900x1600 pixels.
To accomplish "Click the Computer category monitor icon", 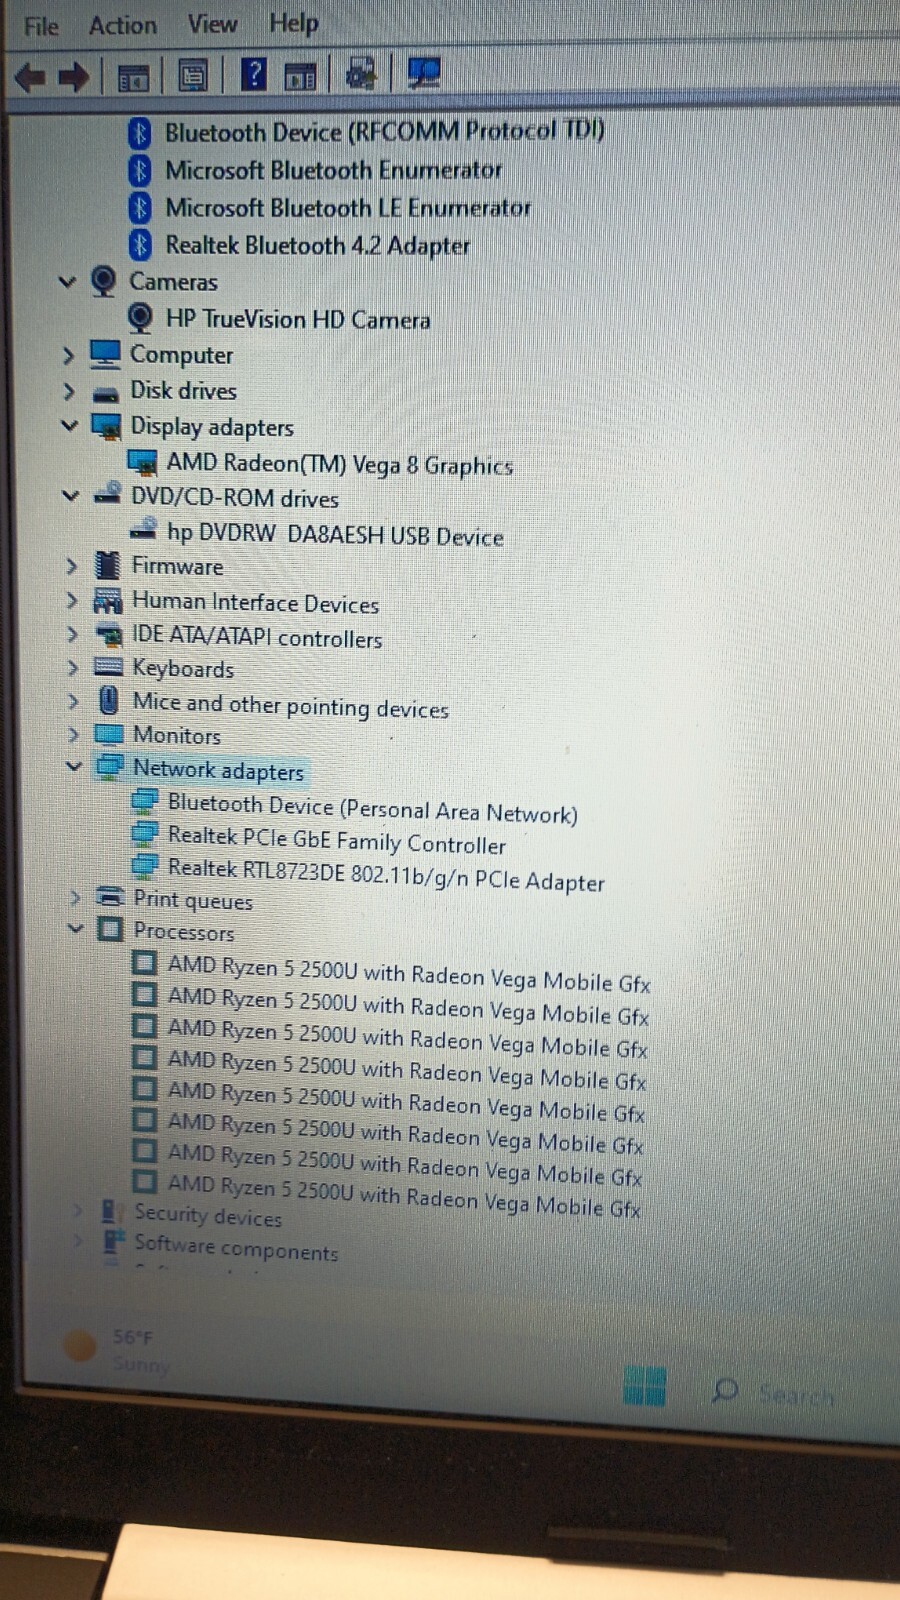I will click(105, 354).
